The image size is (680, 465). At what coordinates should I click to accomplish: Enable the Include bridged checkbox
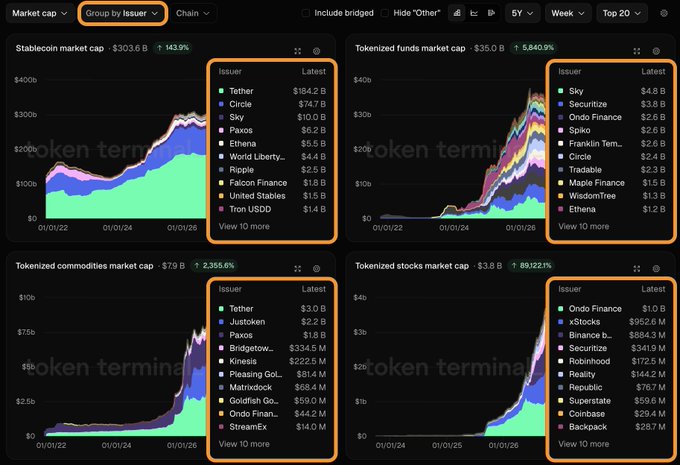pyautogui.click(x=306, y=13)
